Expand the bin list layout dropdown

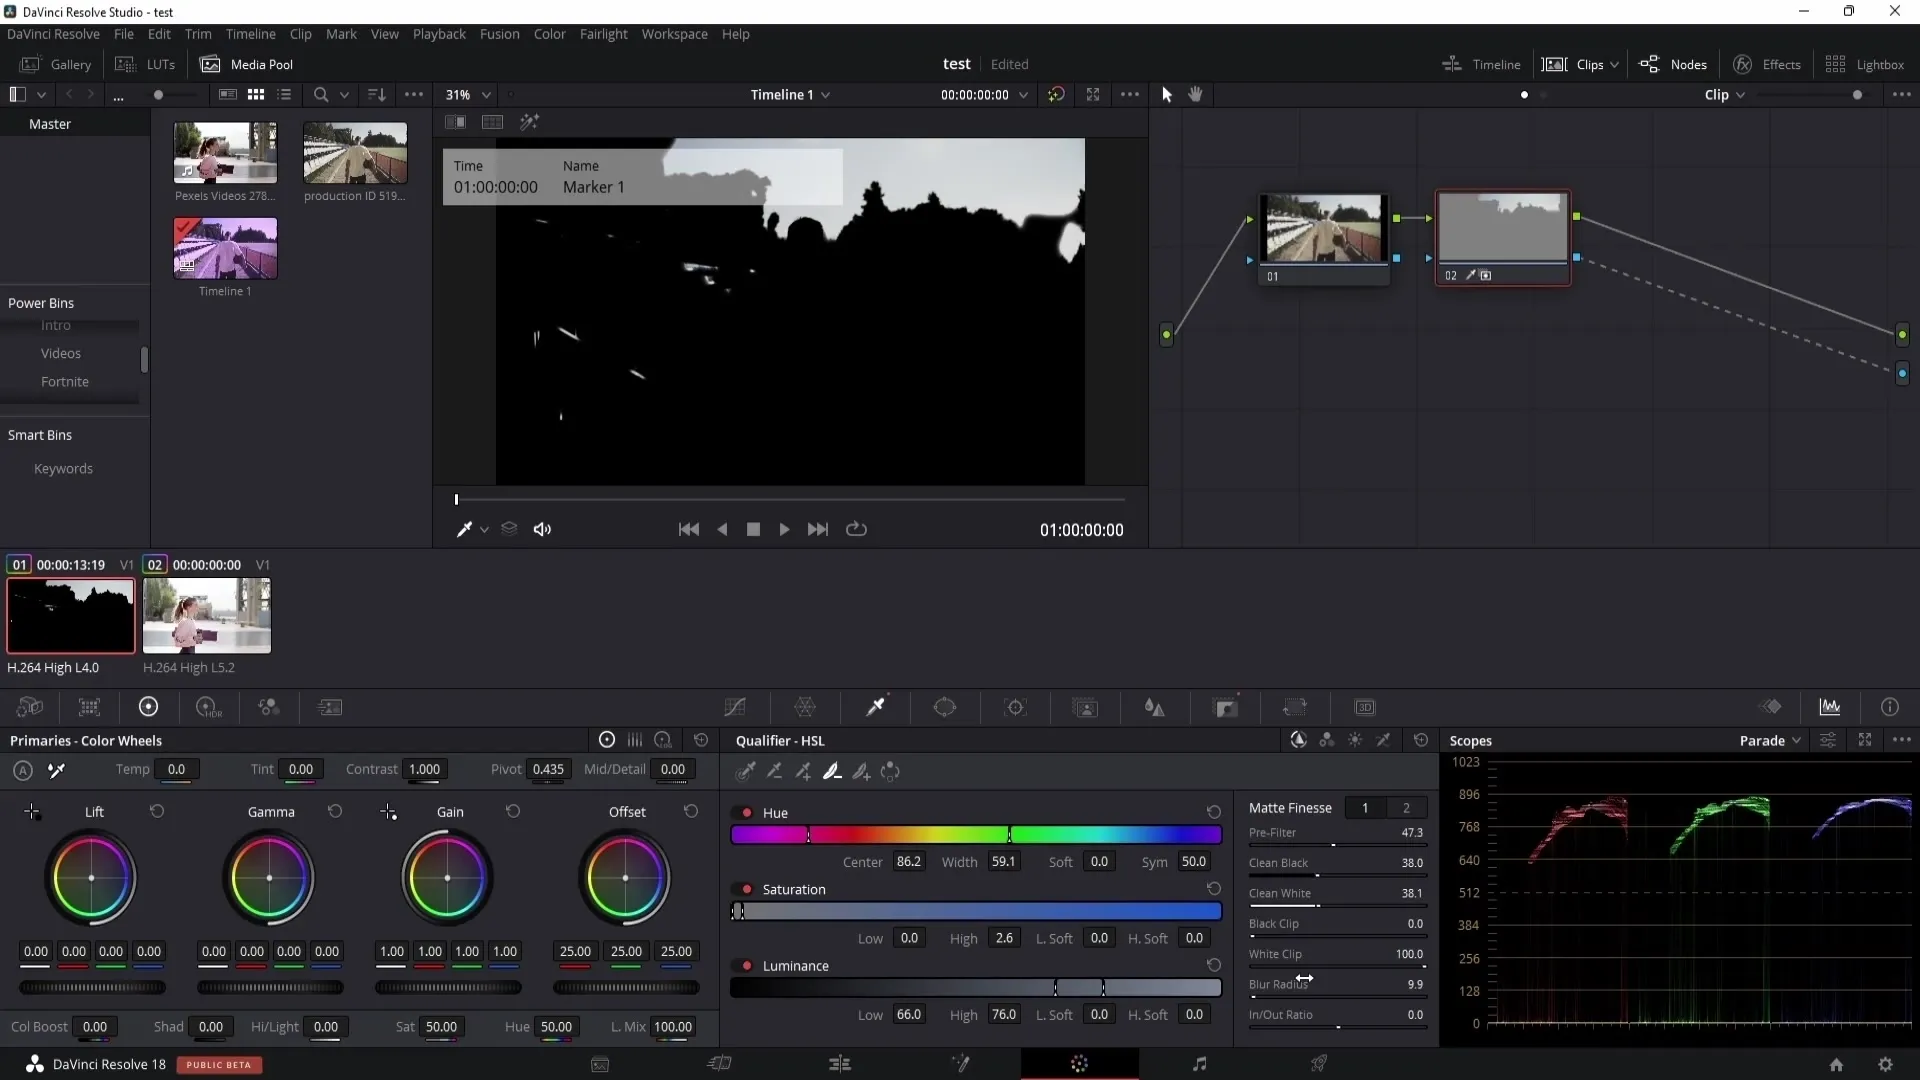pos(41,94)
